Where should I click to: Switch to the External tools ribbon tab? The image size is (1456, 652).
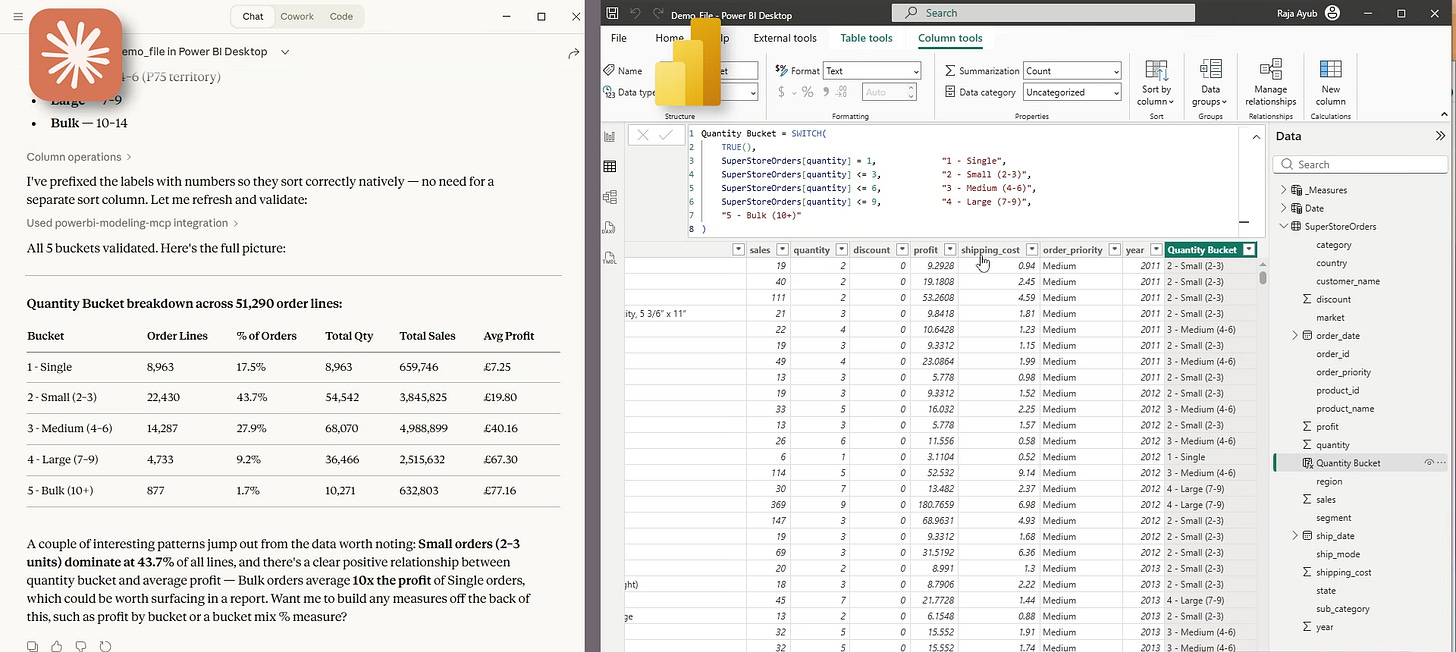(785, 38)
